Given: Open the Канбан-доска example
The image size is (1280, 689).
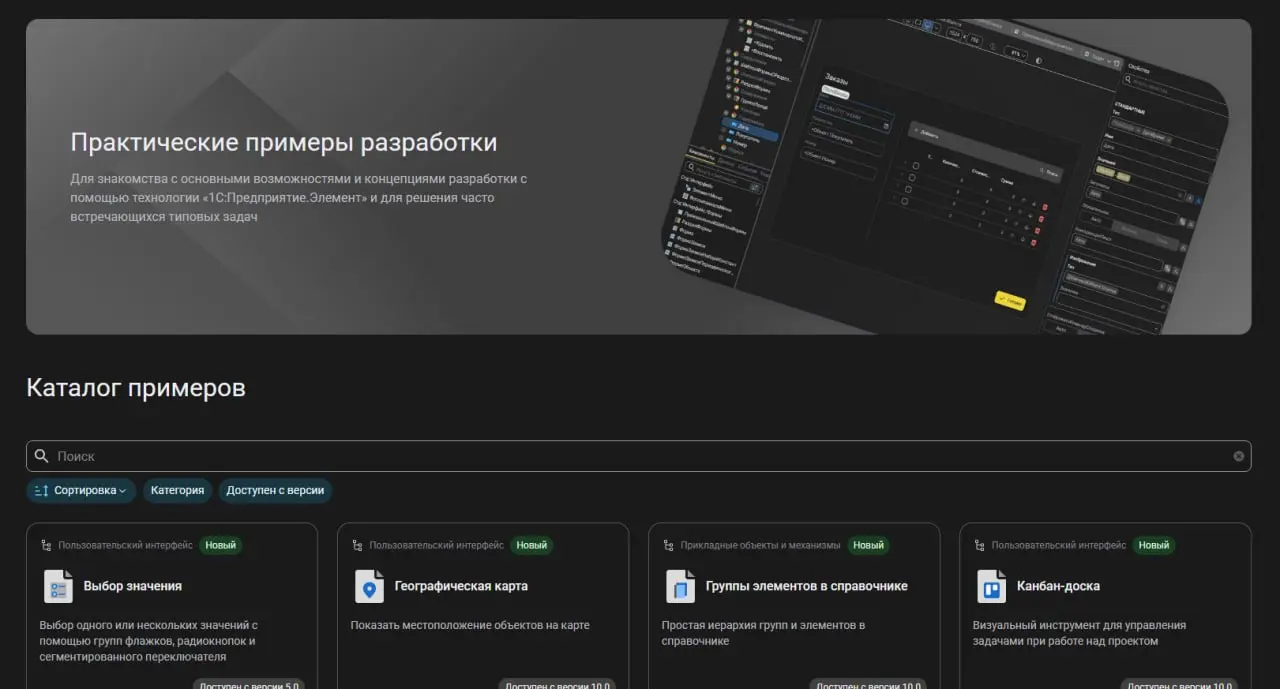Looking at the screenshot, I should [x=1058, y=586].
